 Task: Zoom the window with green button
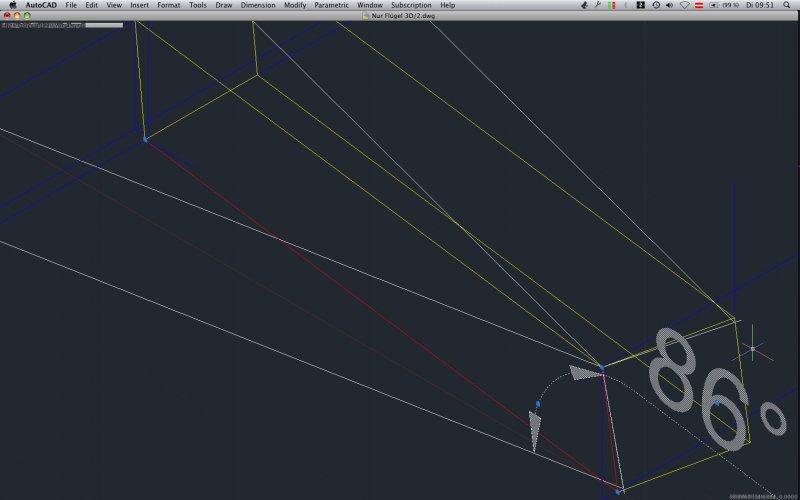tap(27, 16)
